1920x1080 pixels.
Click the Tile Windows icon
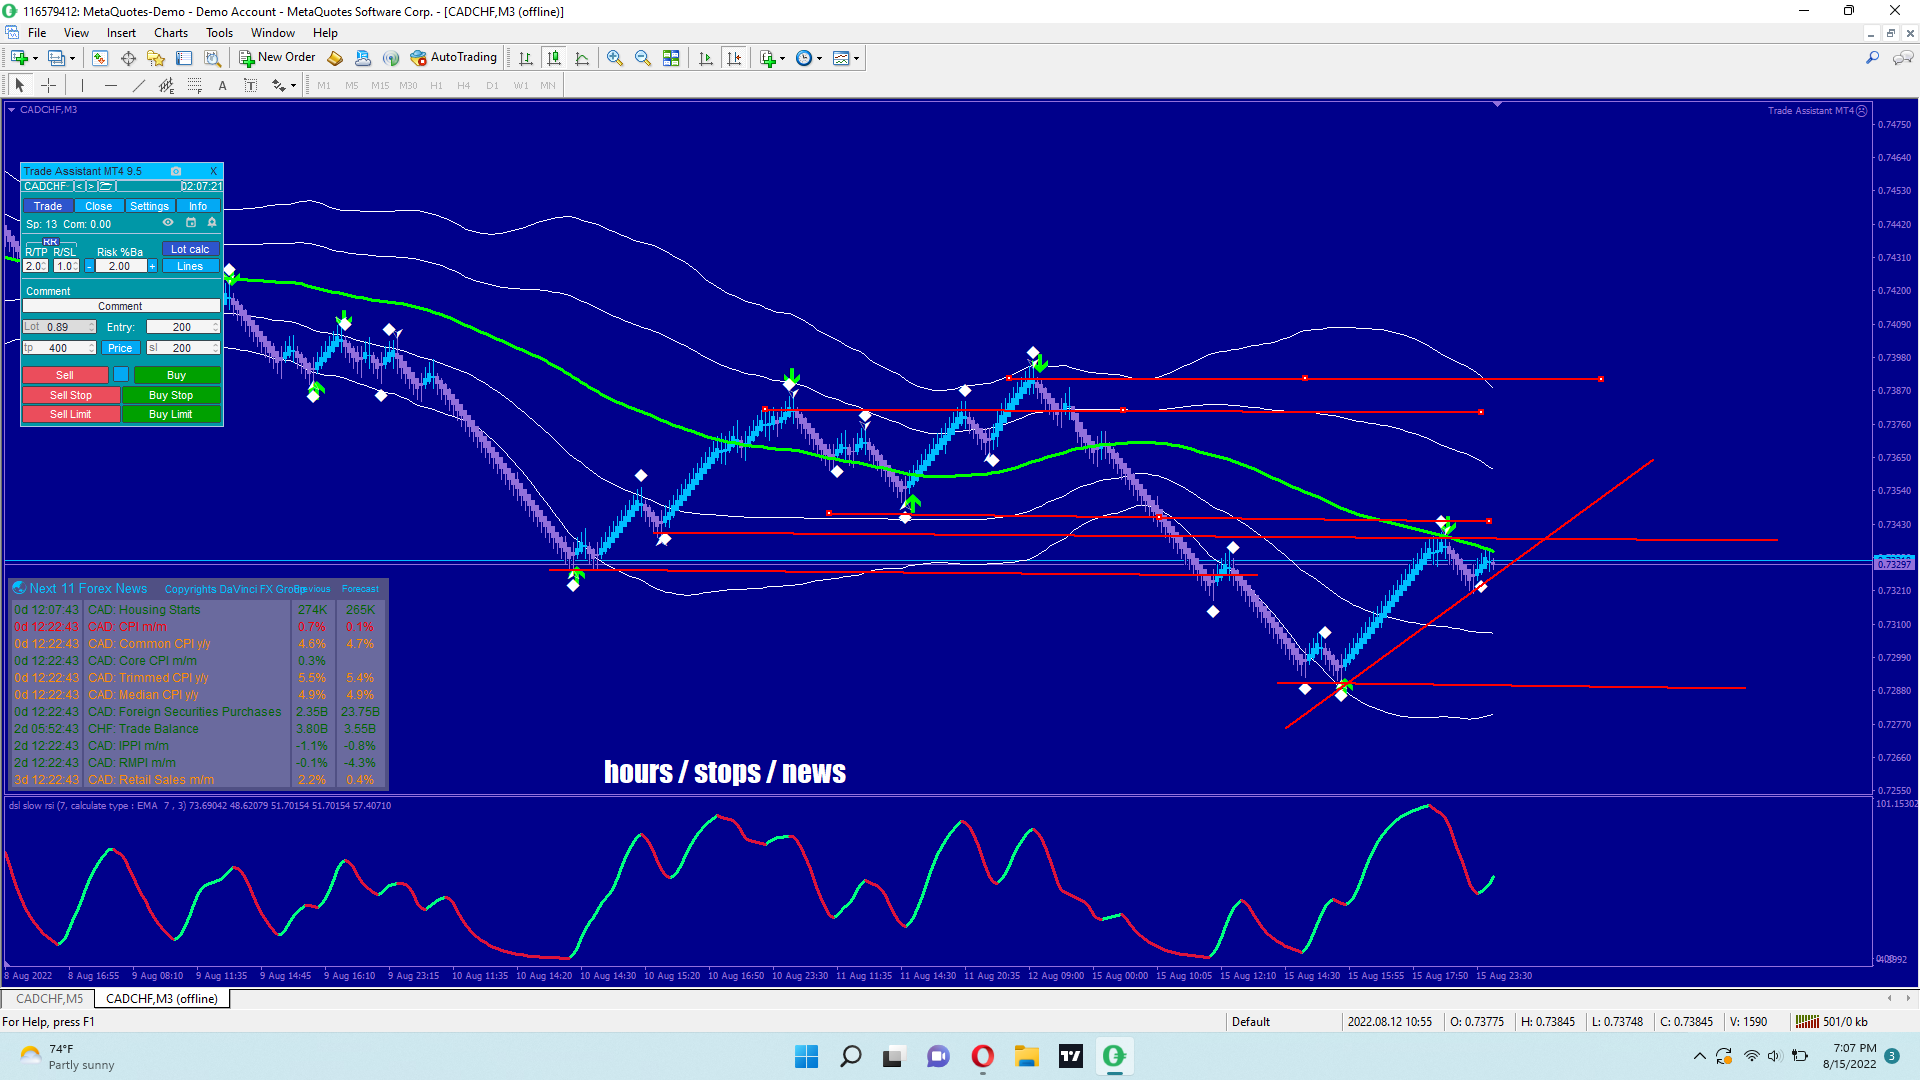(x=671, y=58)
